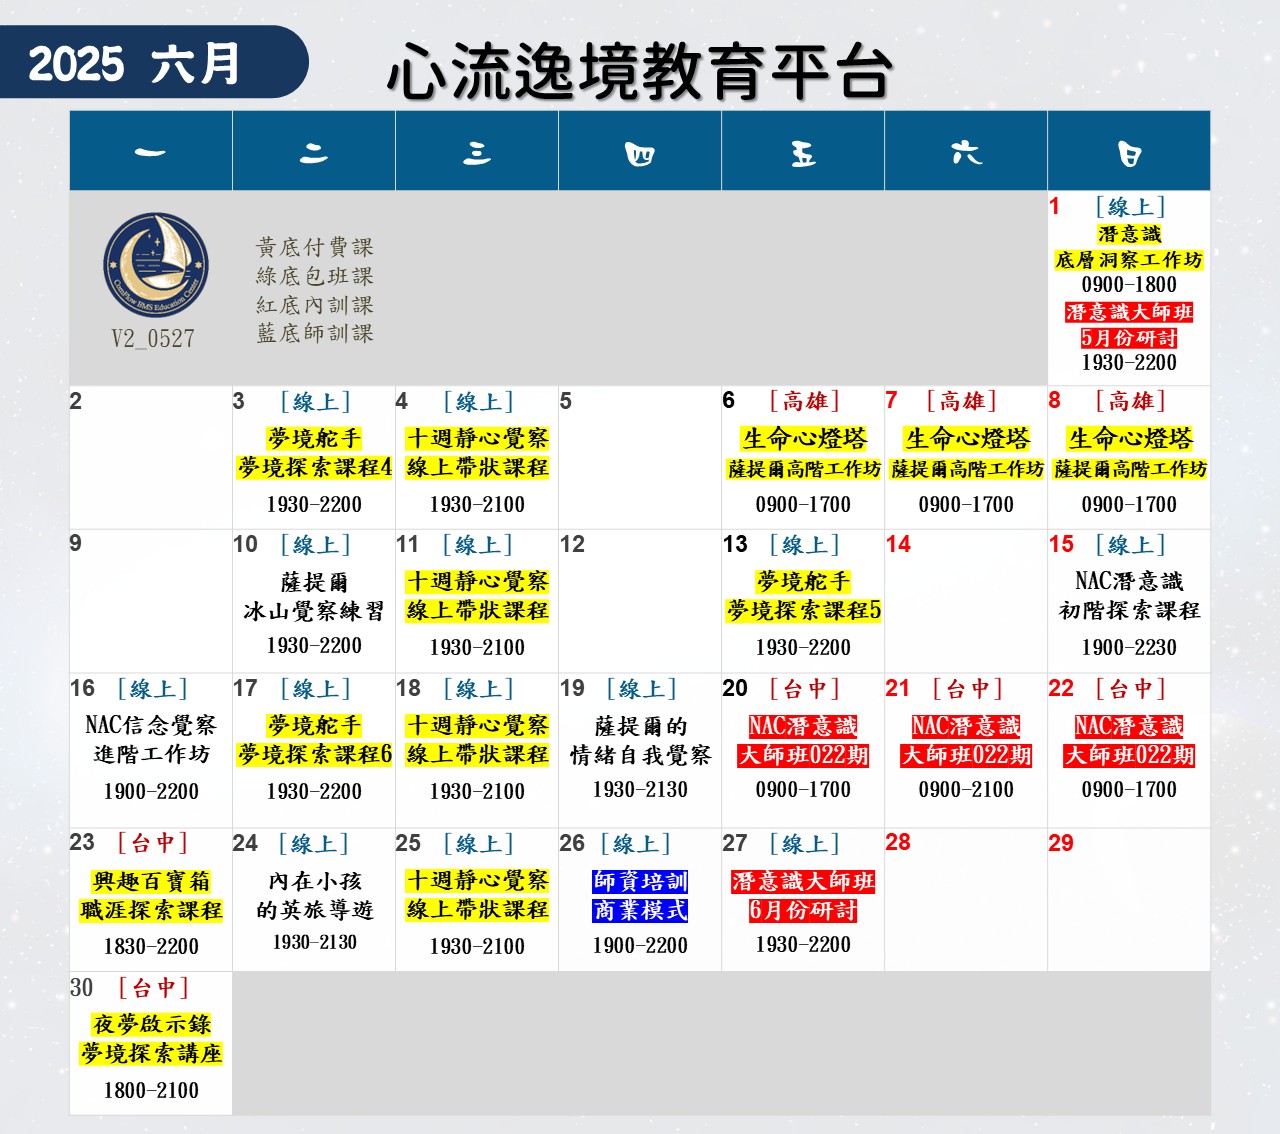Click the Wednesday 三 column header
The height and width of the screenshot is (1134, 1280).
point(477,152)
